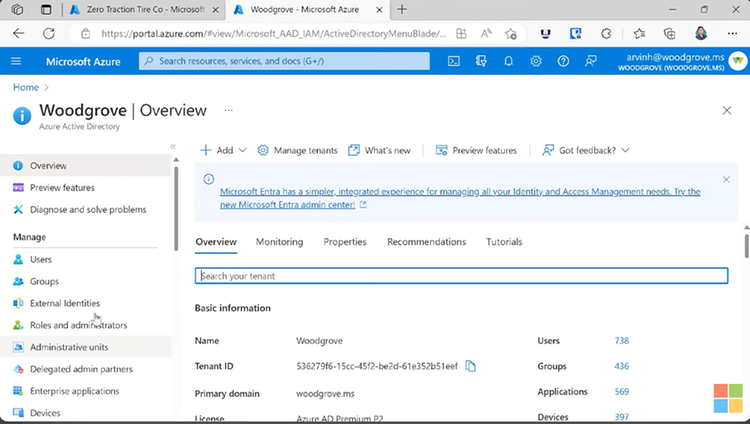Open Roles and administrators
Image resolution: width=750 pixels, height=424 pixels.
pos(86,325)
